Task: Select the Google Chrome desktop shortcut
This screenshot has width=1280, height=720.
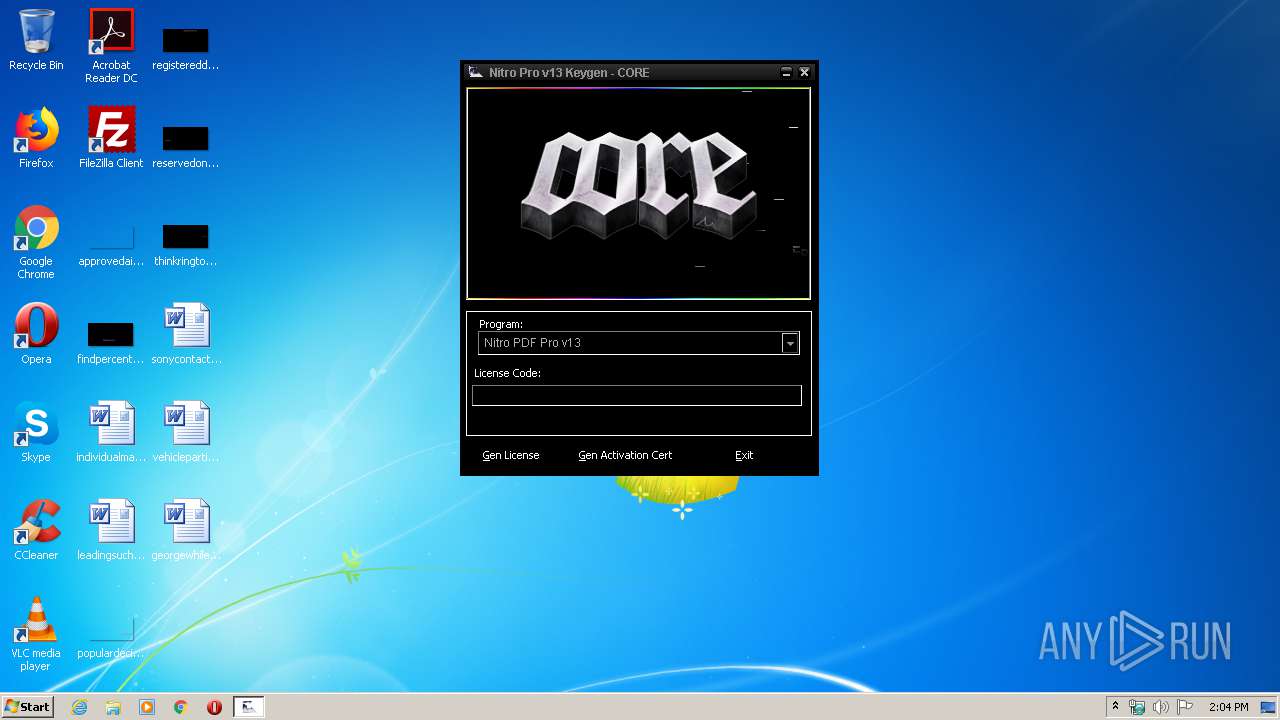Action: click(x=36, y=242)
